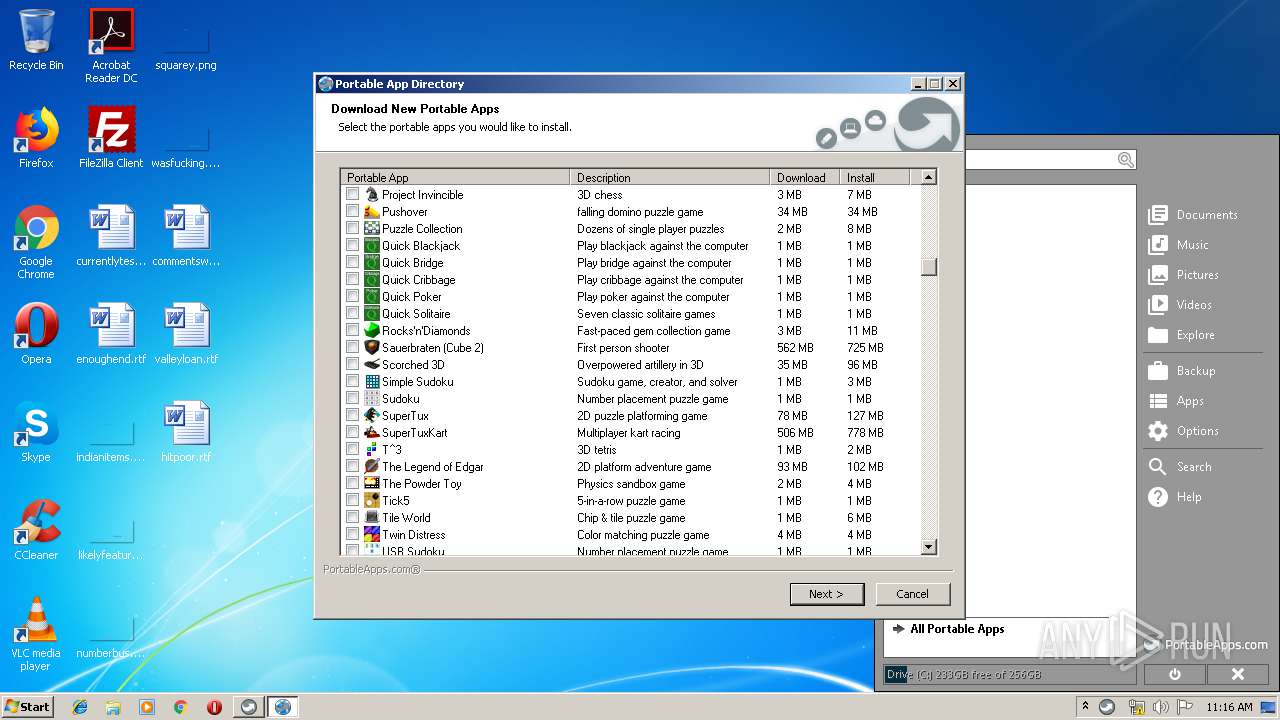Click the Windows Start button
The height and width of the screenshot is (720, 1280).
tap(27, 706)
